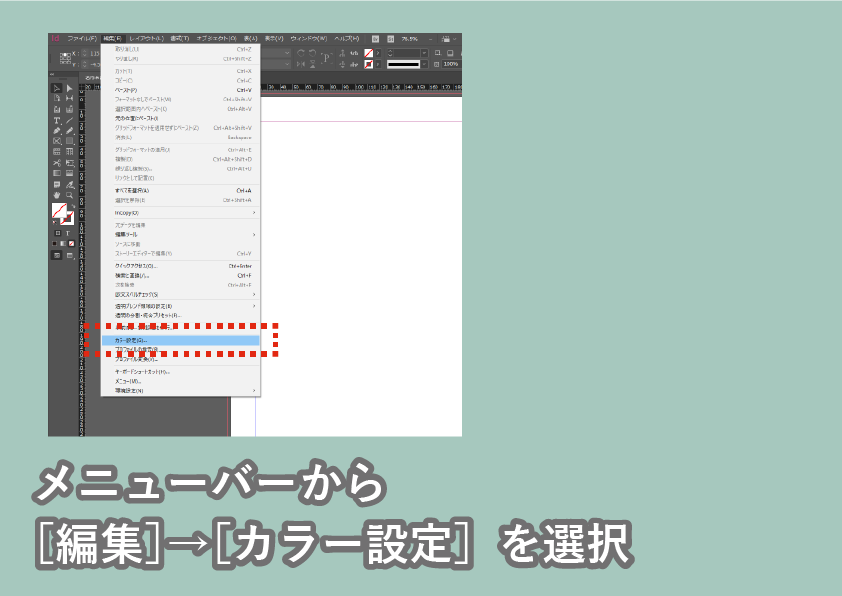The image size is (842, 596).
Task: Collapse the toolbox with double arrows
Action: coord(53,75)
